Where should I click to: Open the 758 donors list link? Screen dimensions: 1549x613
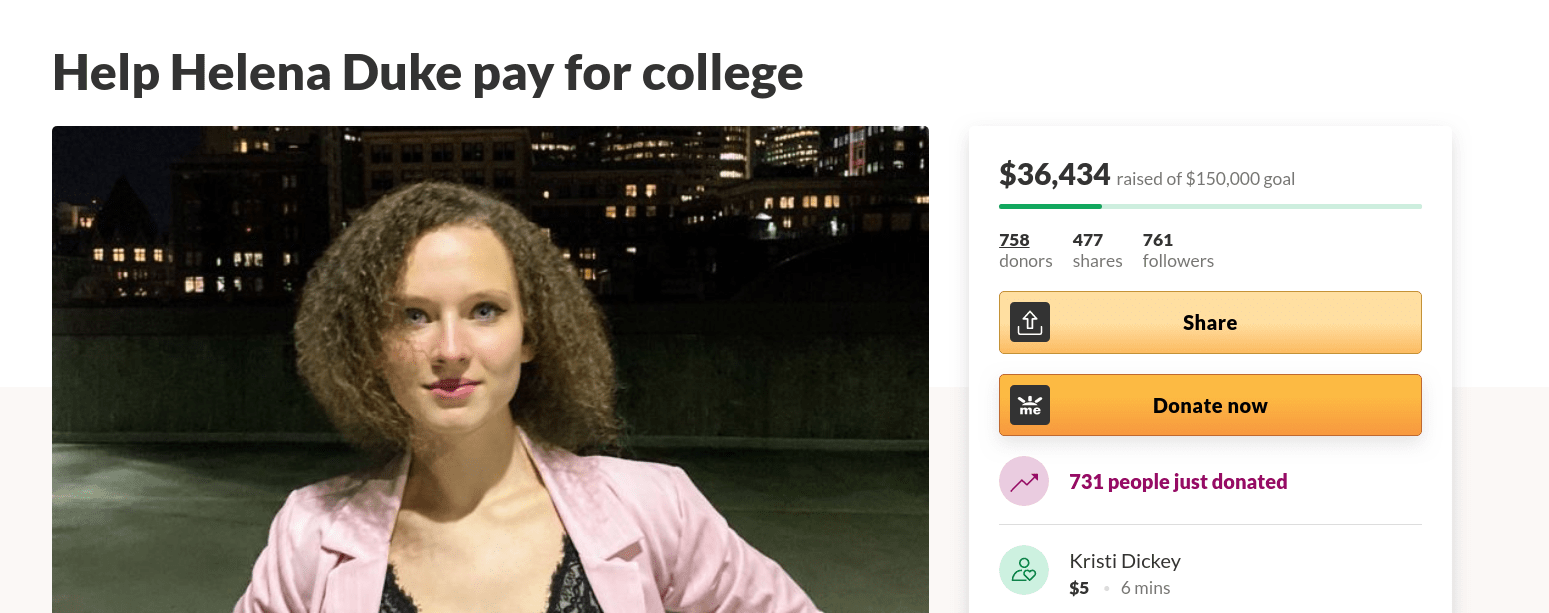point(1014,240)
